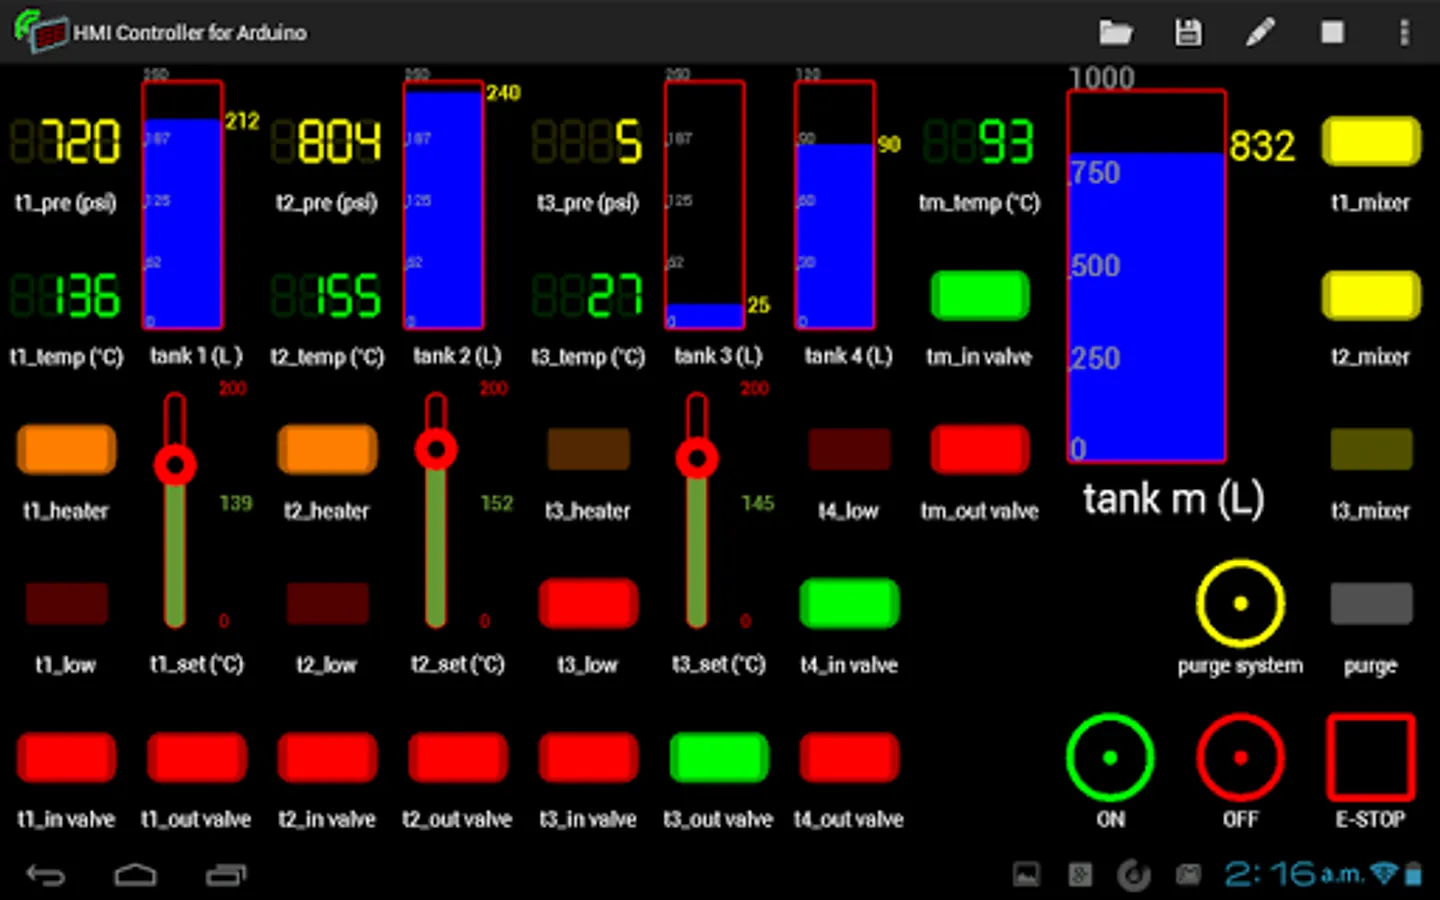This screenshot has width=1440, height=900.
Task: Tap the circular sync notification icon
Action: pyautogui.click(x=1133, y=875)
